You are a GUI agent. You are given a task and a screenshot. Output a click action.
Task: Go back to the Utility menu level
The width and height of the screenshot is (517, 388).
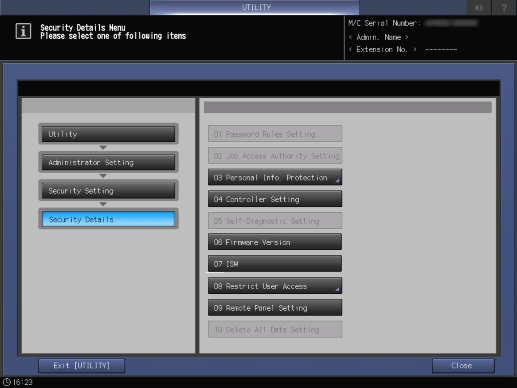pos(108,134)
